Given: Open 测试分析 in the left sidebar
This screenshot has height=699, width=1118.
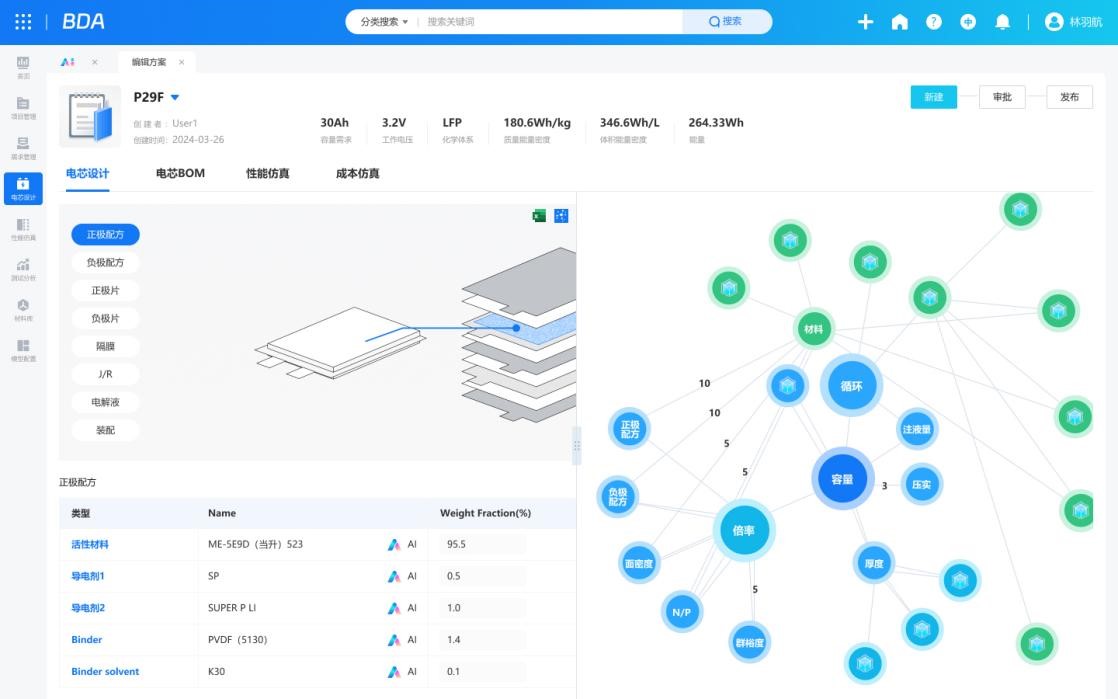Looking at the screenshot, I should [23, 270].
